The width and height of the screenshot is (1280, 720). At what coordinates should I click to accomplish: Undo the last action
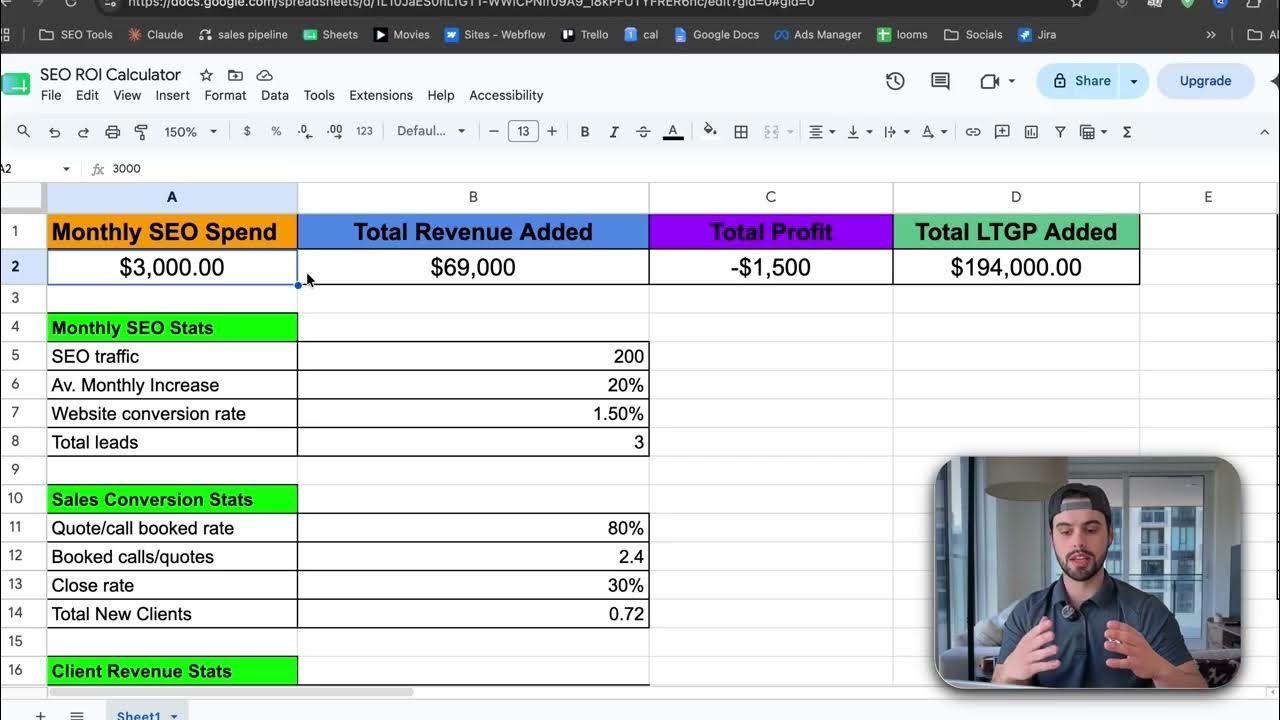[54, 132]
